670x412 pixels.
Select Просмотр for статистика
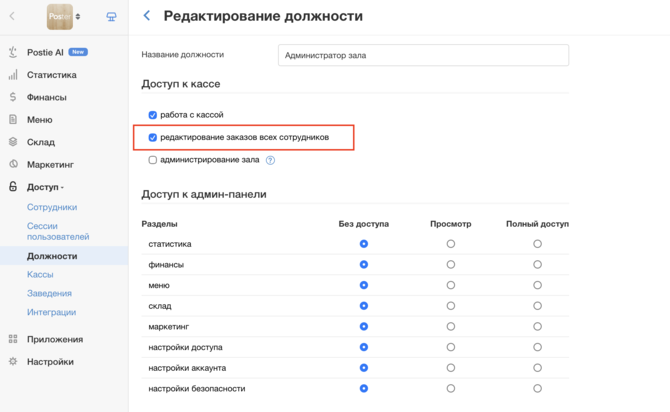click(450, 244)
